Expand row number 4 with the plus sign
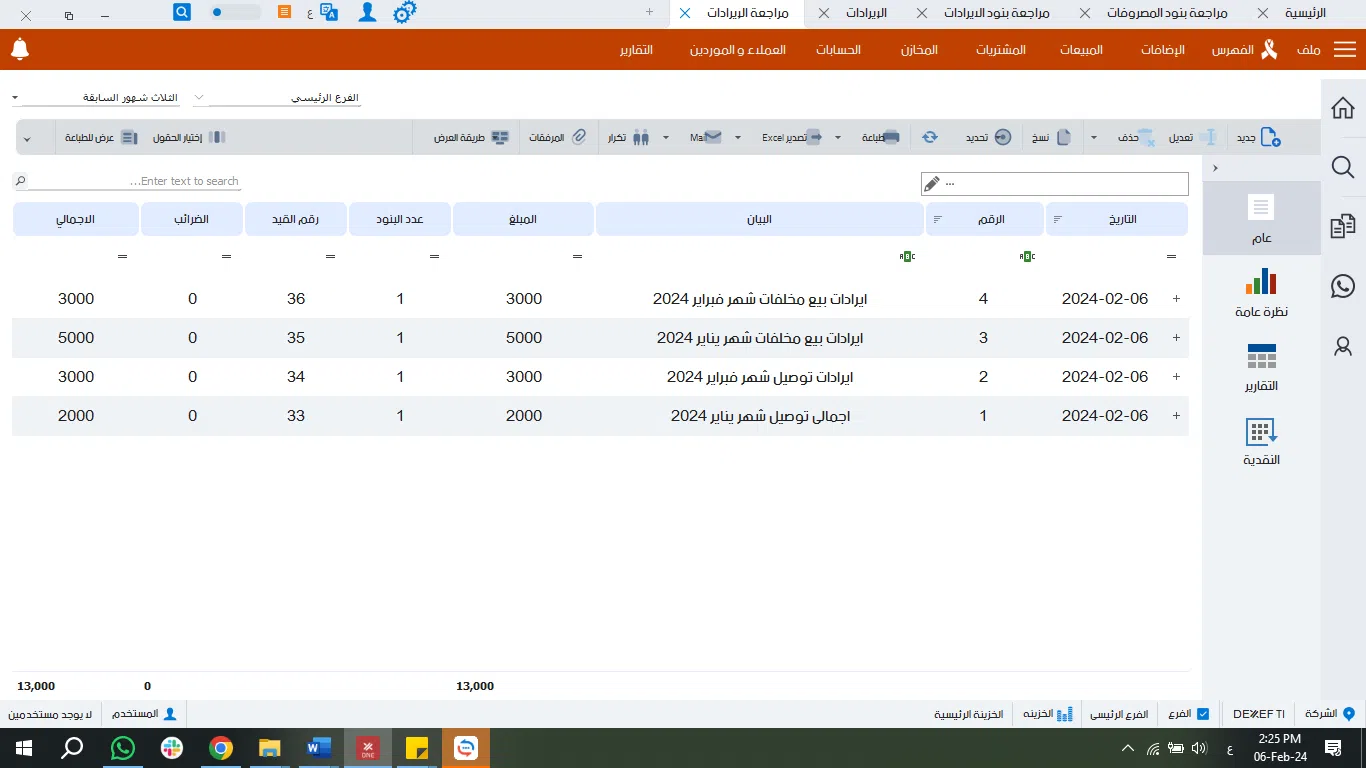Image resolution: width=1366 pixels, height=768 pixels. (x=1176, y=299)
